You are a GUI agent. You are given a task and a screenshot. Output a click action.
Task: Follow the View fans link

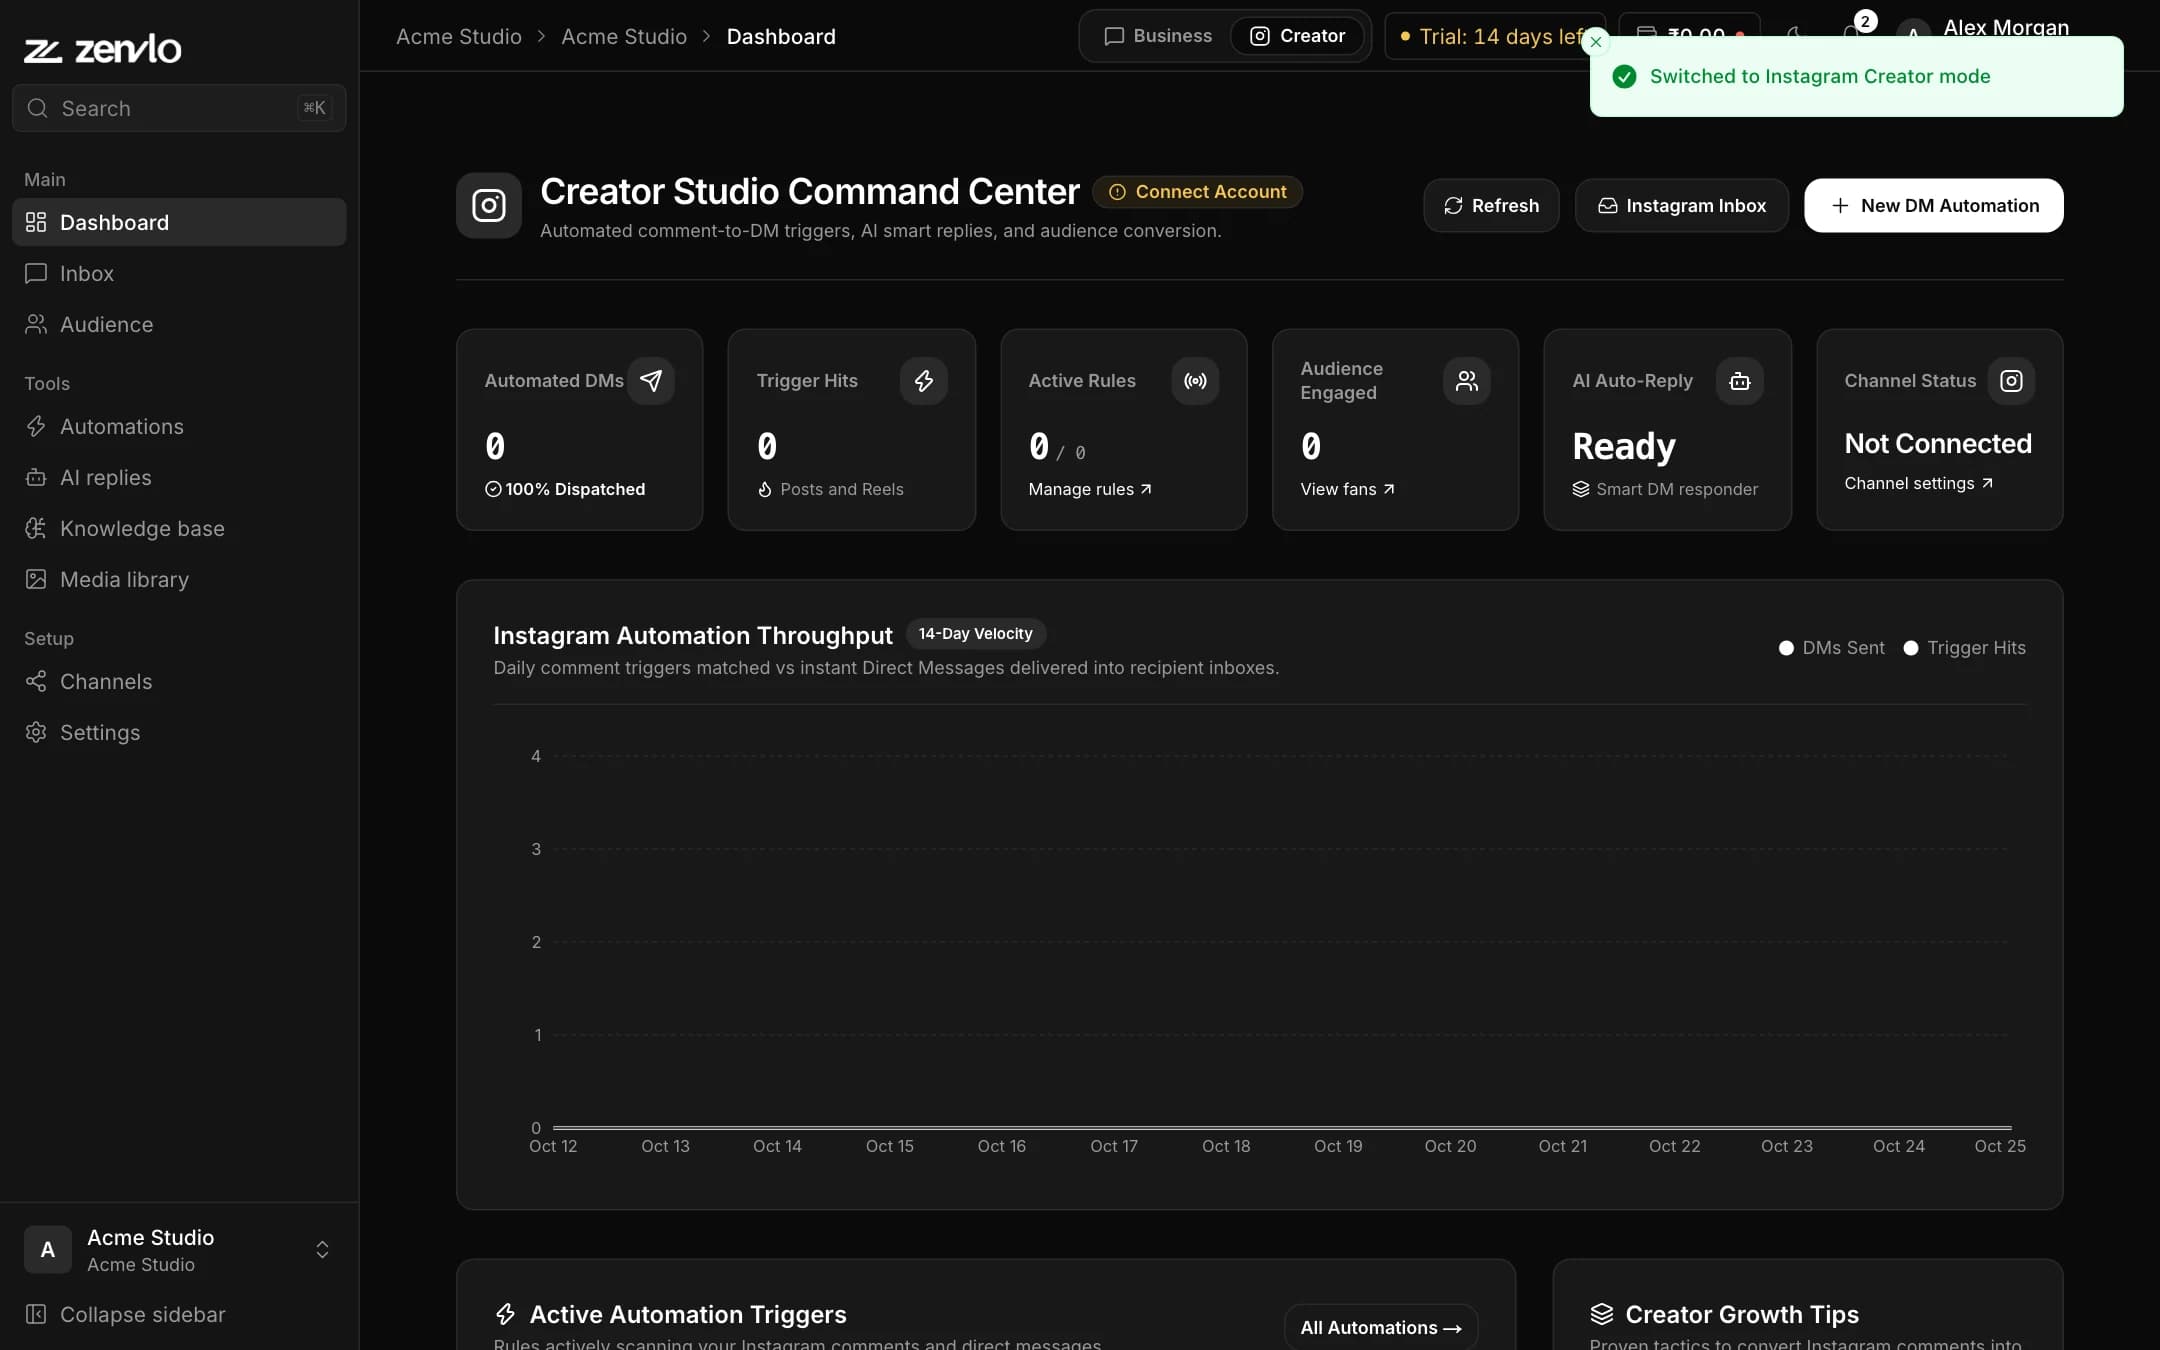pyautogui.click(x=1347, y=489)
